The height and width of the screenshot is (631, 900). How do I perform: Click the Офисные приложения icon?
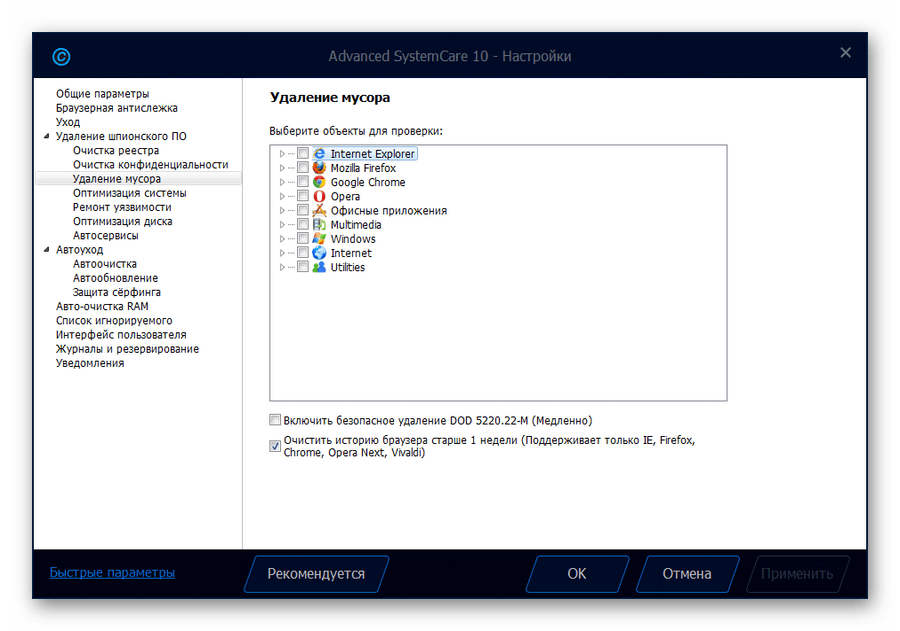click(x=320, y=211)
